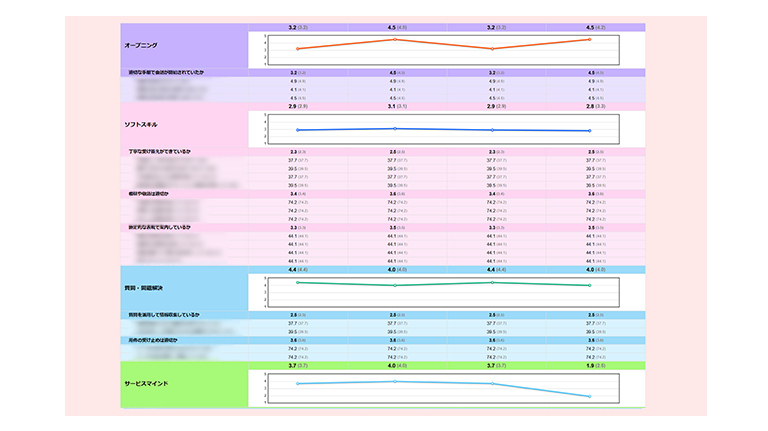
Task: Click the green line in the 質問・問題解決 chart
Action: tap(345, 284)
